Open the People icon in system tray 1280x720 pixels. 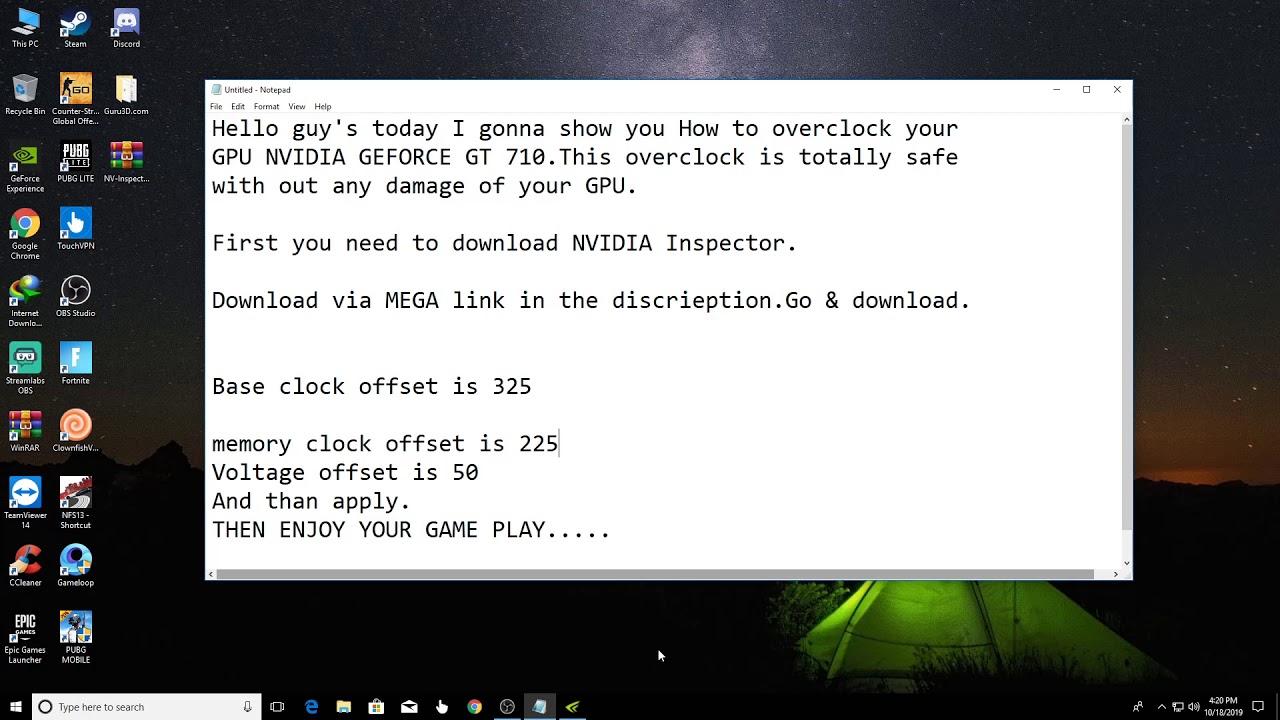[x=1138, y=707]
